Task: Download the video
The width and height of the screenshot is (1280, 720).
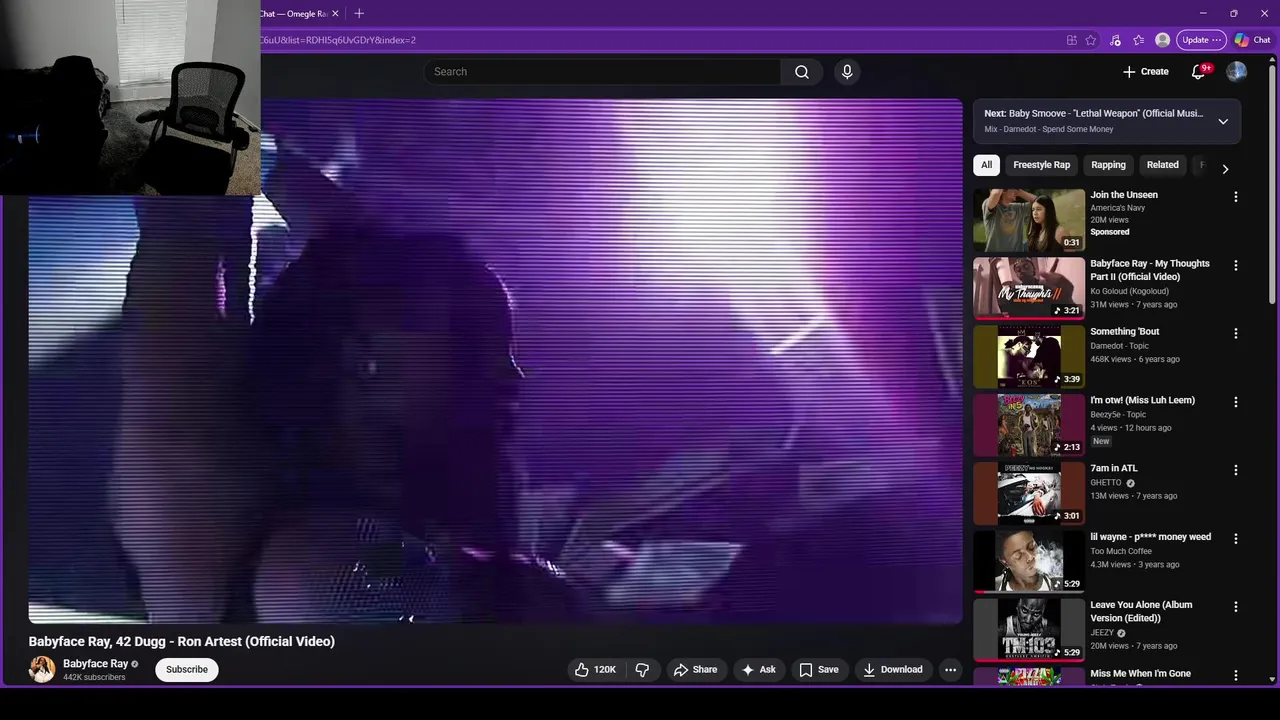Action: pyautogui.click(x=893, y=670)
